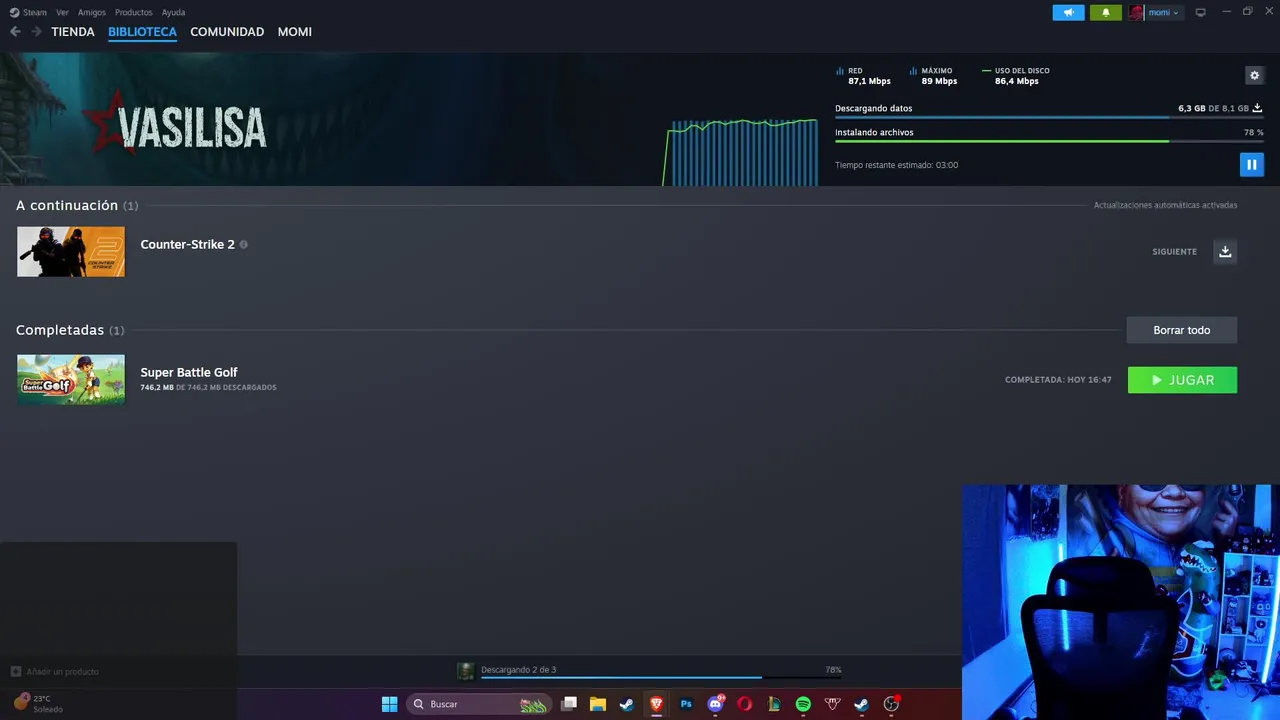Screen dimensions: 1280x720
Task: Open the Amigos menu
Action: pyautogui.click(x=92, y=12)
